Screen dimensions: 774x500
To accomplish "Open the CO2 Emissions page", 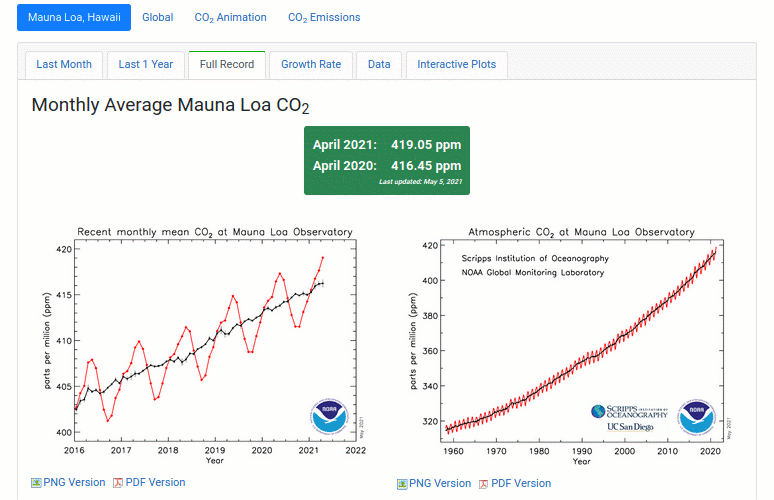I will pos(324,18).
